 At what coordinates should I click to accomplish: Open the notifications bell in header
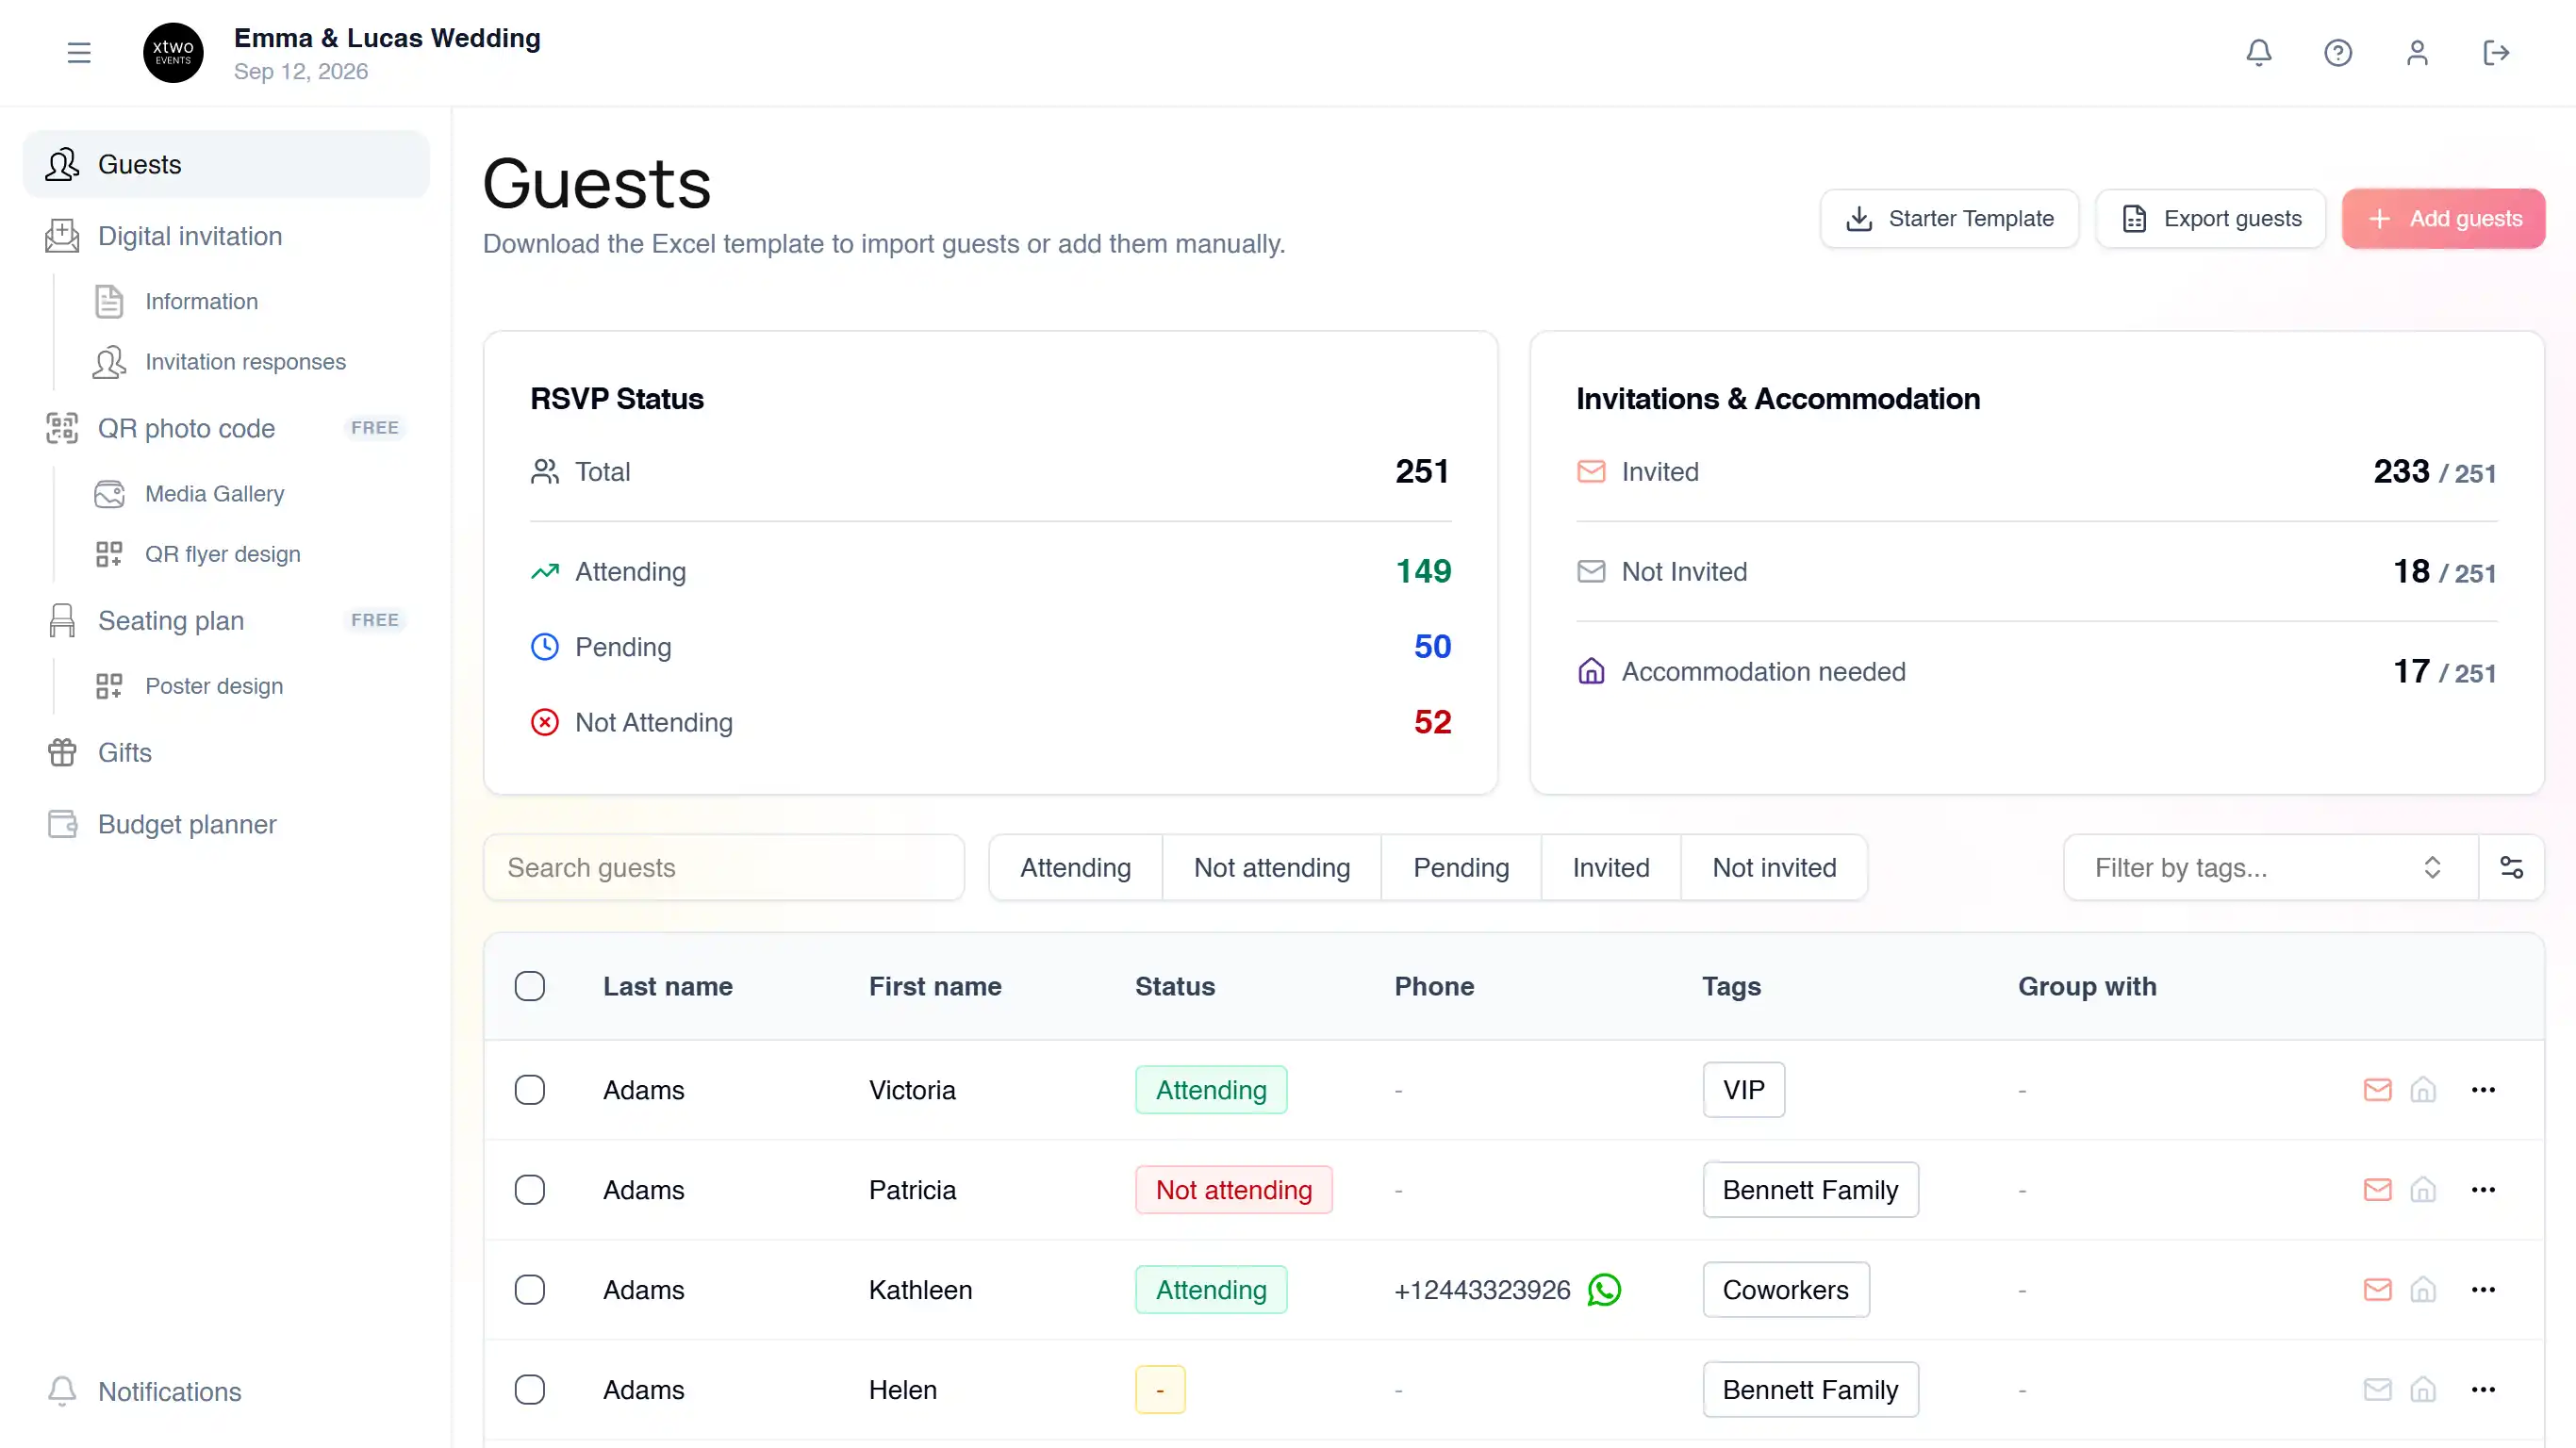tap(2259, 53)
